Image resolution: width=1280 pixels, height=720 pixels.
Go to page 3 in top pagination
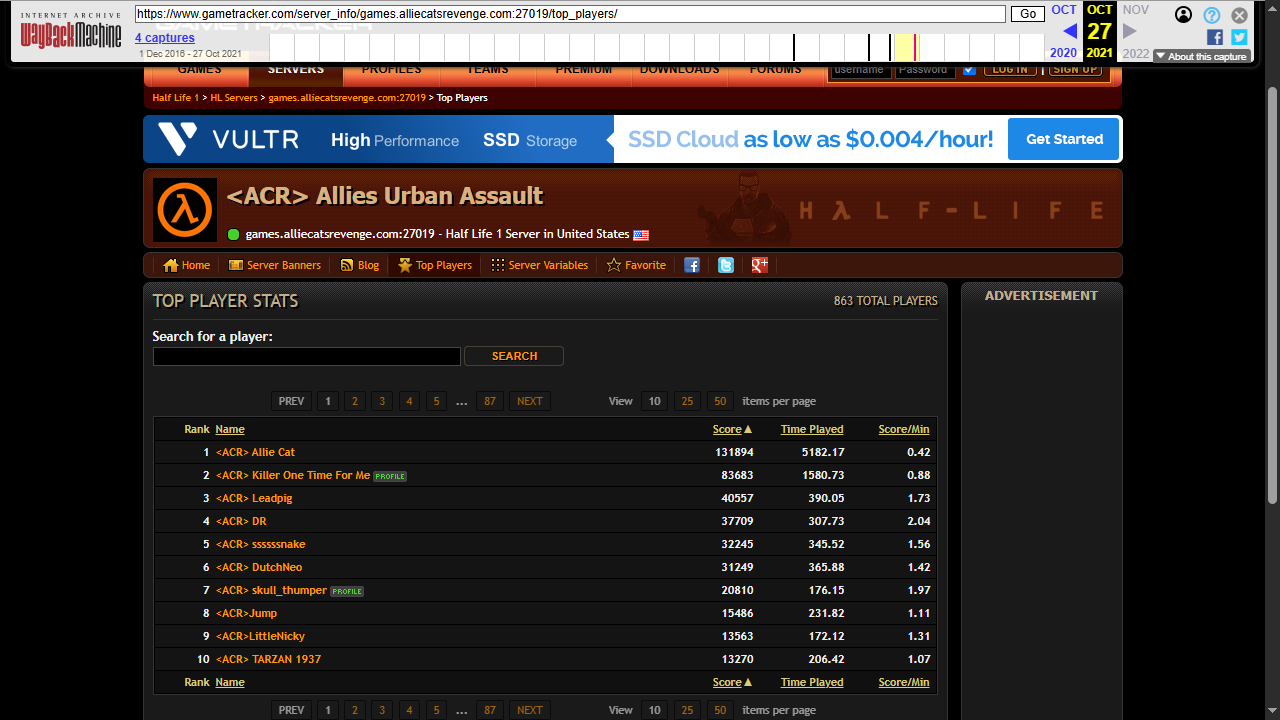point(381,401)
